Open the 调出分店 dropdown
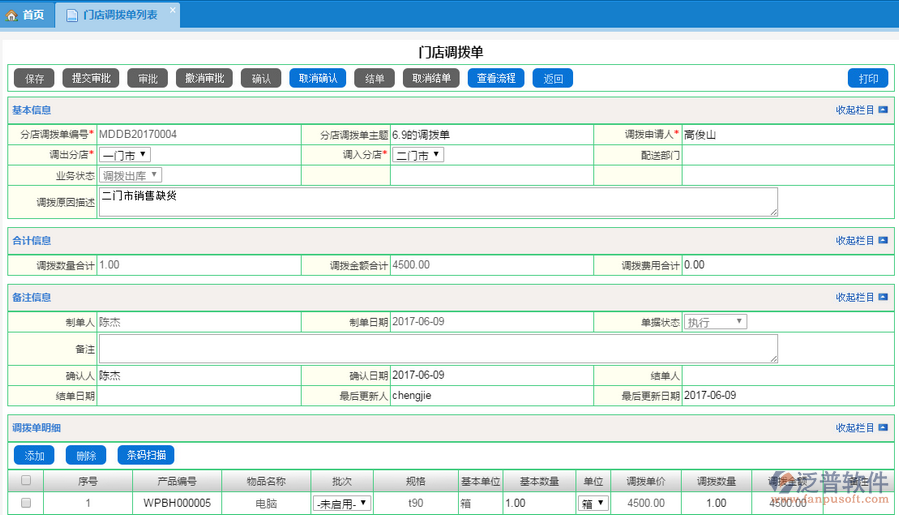Screen dimensions: 899x515 [x=125, y=155]
